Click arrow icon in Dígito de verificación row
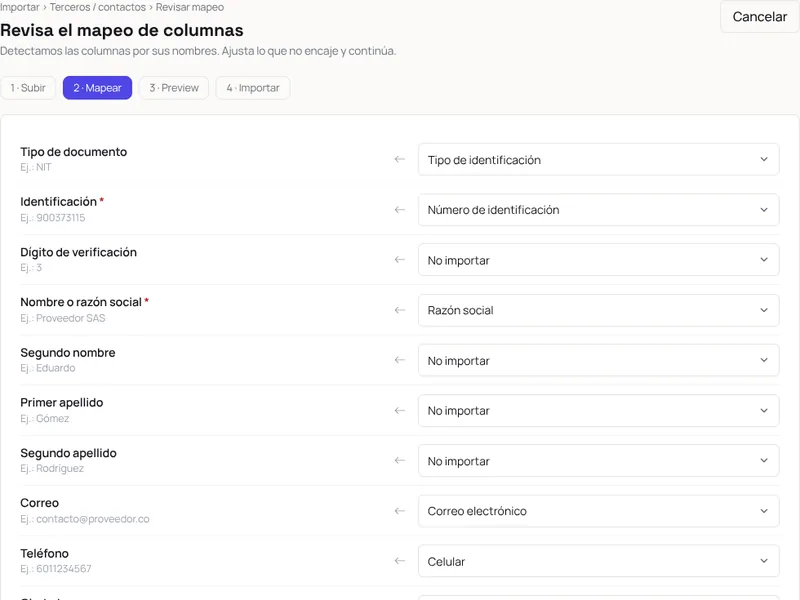Image resolution: width=800 pixels, height=600 pixels. coord(399,260)
